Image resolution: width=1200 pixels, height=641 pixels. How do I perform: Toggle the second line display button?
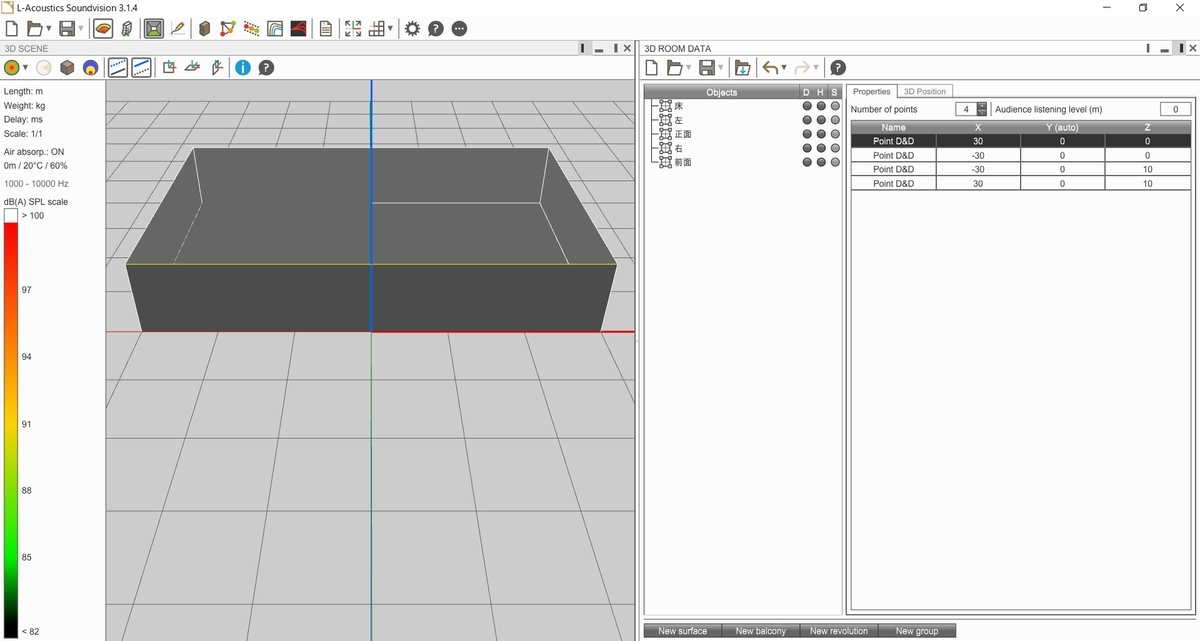point(141,68)
